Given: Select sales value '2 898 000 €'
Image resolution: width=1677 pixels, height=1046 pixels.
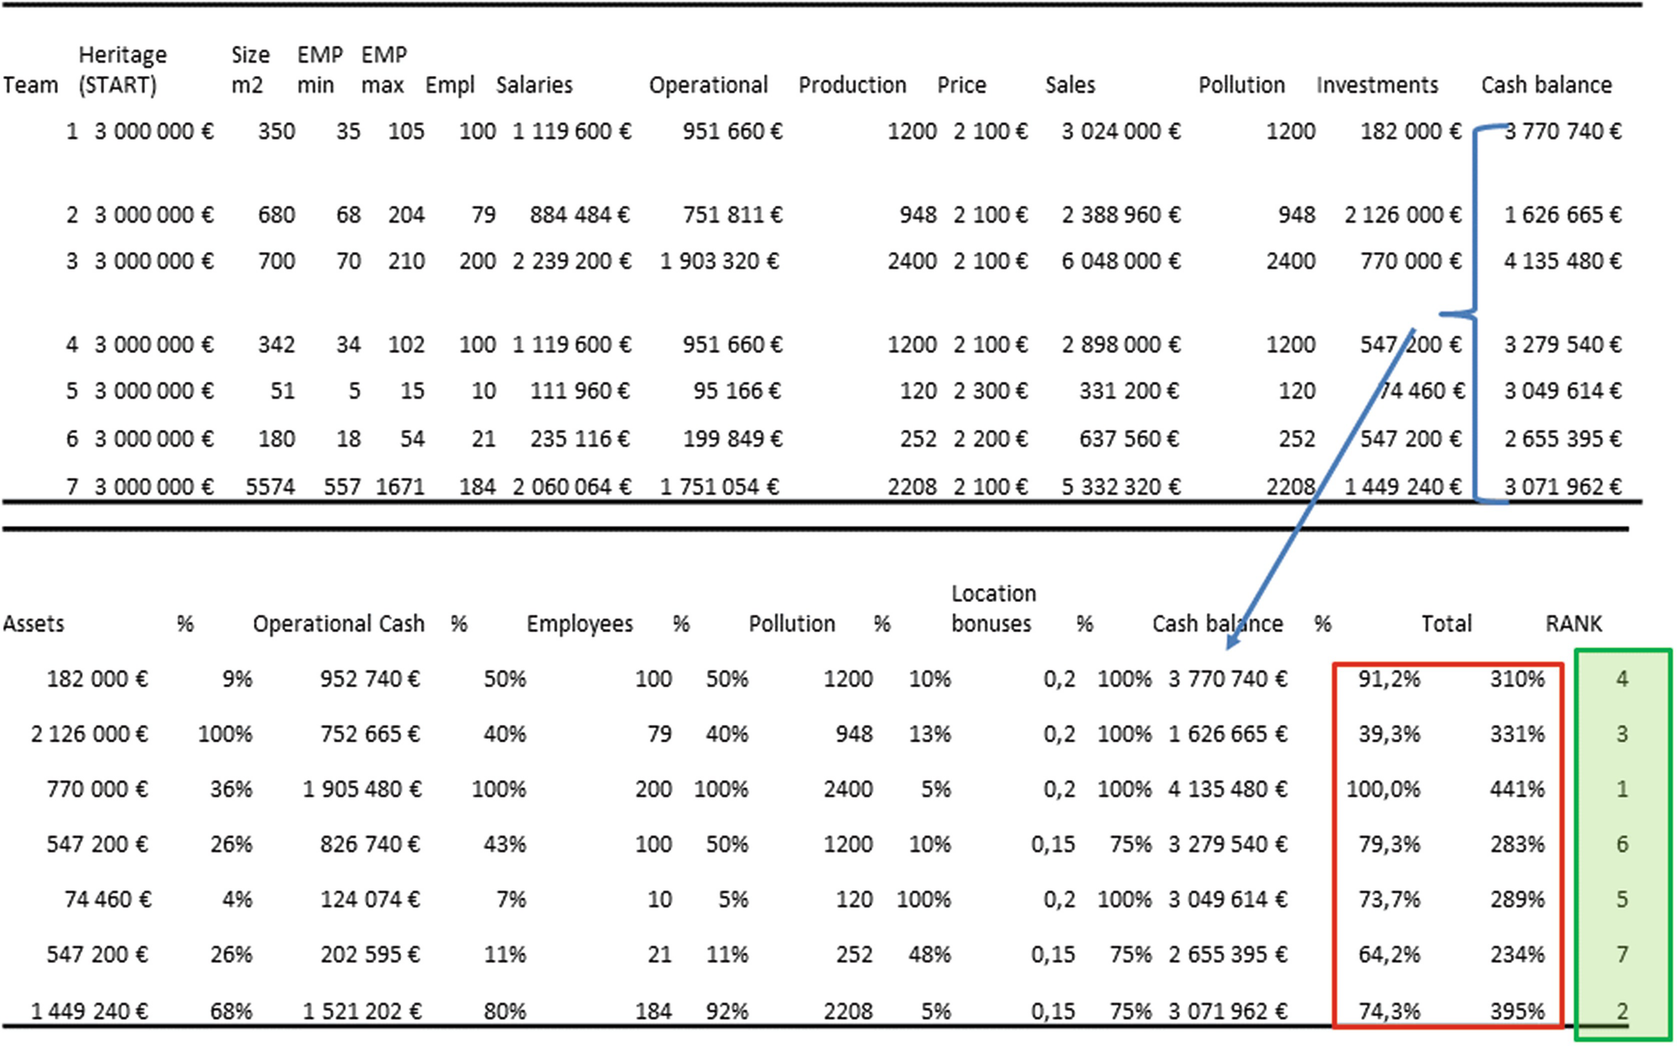Looking at the screenshot, I should click(x=1121, y=345).
